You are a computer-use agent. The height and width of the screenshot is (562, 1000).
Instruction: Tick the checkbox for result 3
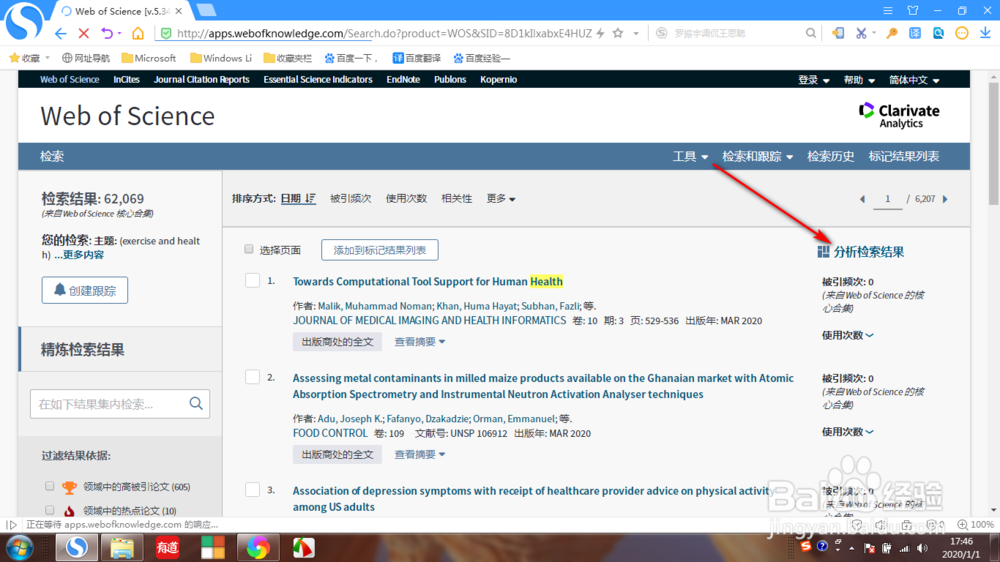(x=253, y=489)
